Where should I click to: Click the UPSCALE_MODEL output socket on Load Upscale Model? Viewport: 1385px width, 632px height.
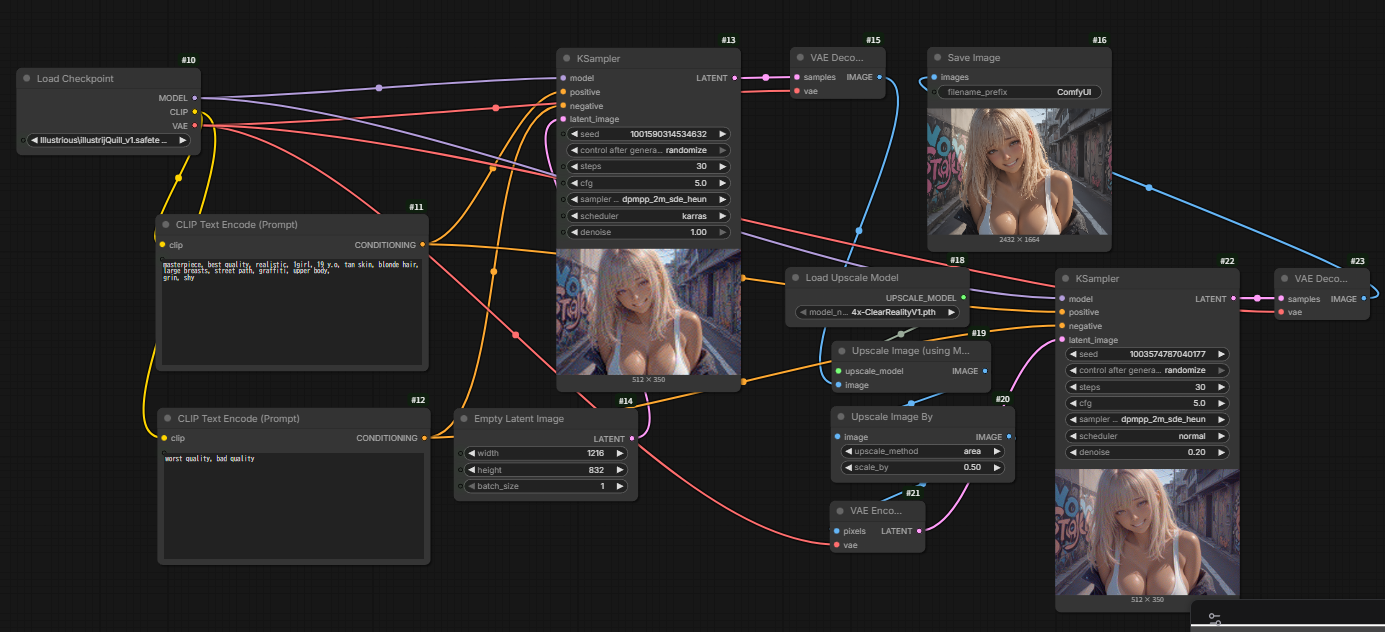(x=963, y=297)
